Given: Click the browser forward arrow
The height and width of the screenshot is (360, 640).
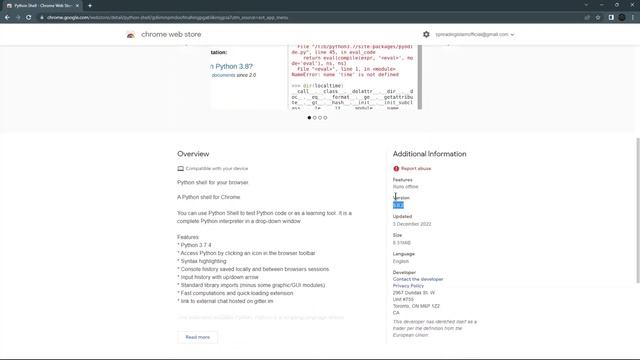Looking at the screenshot, I should (18, 18).
